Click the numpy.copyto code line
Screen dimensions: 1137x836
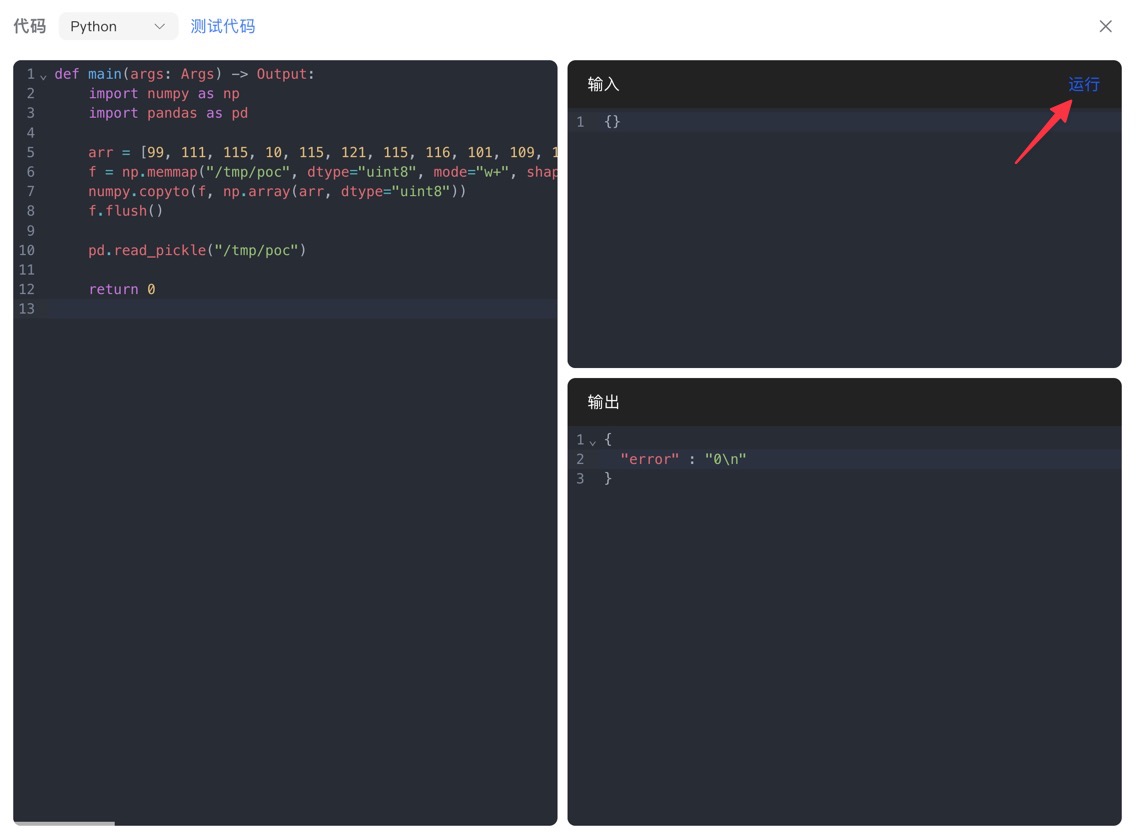tap(277, 191)
